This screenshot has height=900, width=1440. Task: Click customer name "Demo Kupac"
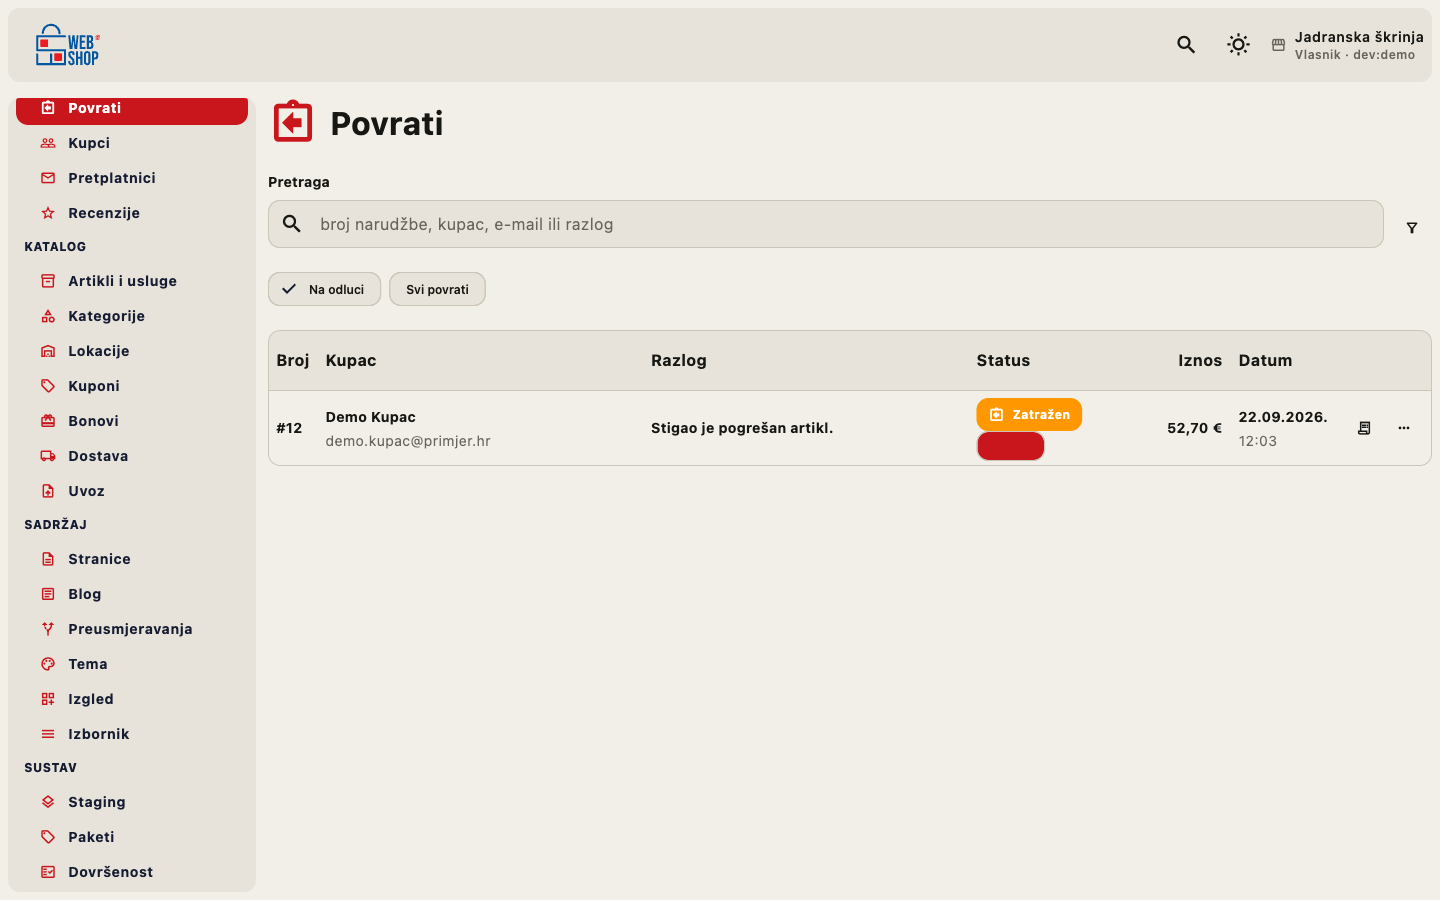pos(371,417)
